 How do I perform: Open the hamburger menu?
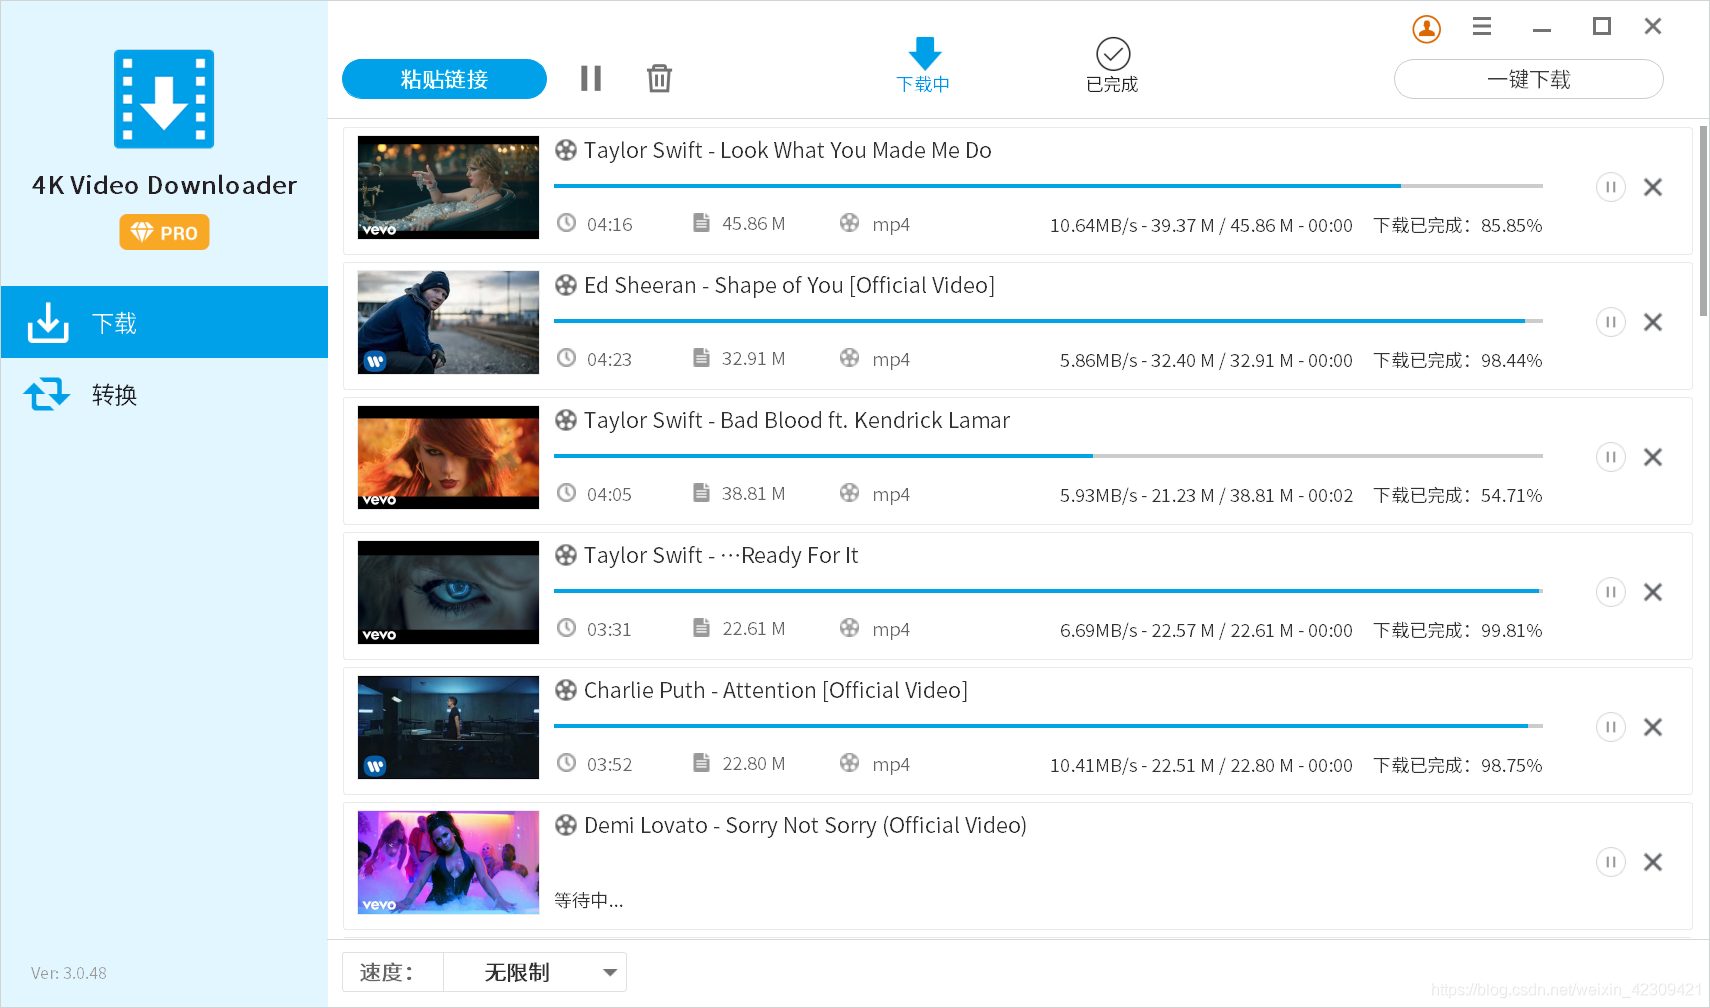coord(1482,27)
